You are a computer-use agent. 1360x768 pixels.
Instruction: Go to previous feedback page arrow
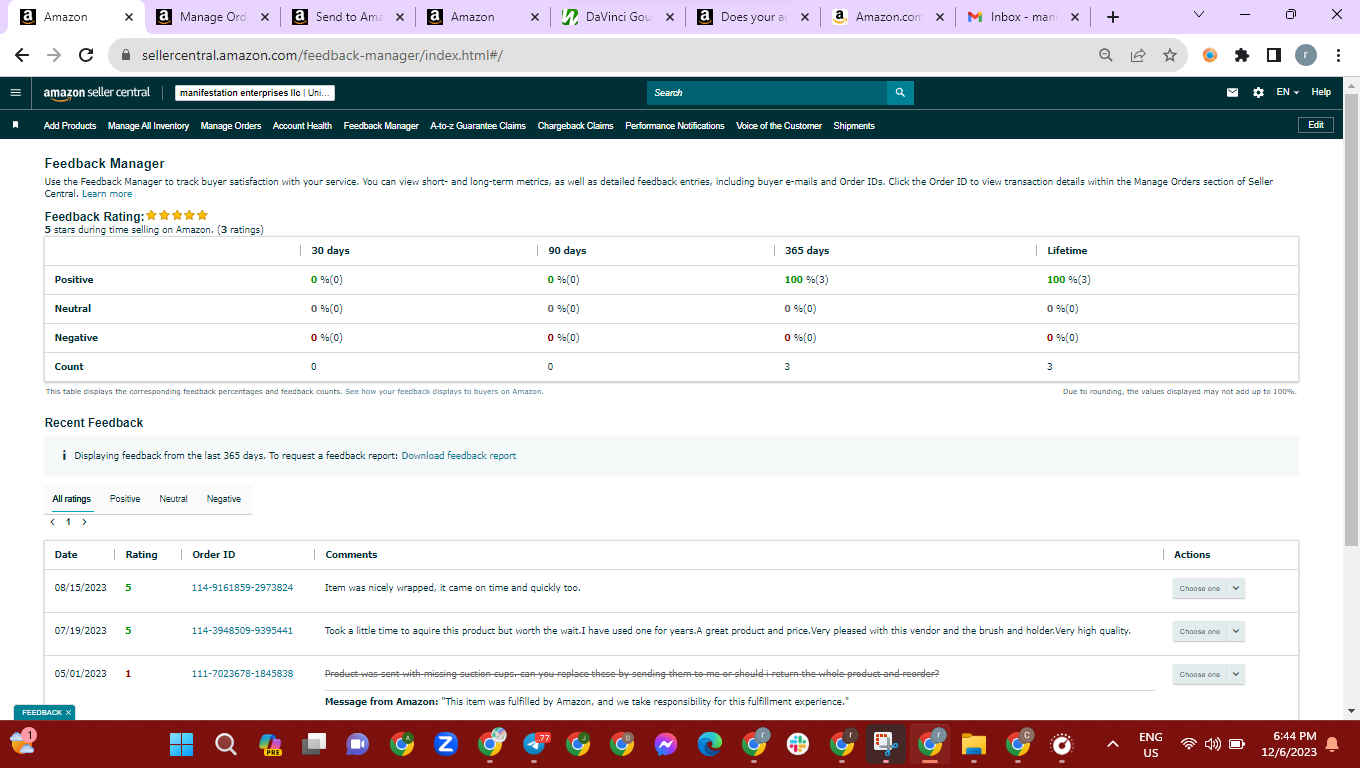coord(53,522)
